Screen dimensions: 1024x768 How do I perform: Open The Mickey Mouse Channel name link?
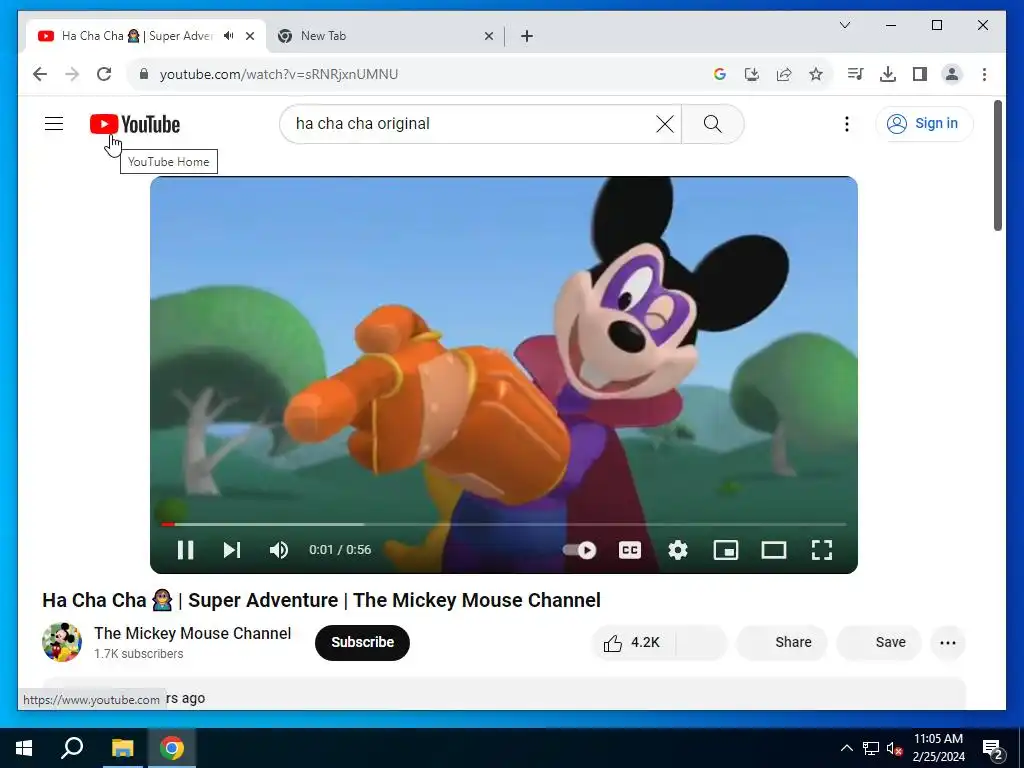coord(193,633)
